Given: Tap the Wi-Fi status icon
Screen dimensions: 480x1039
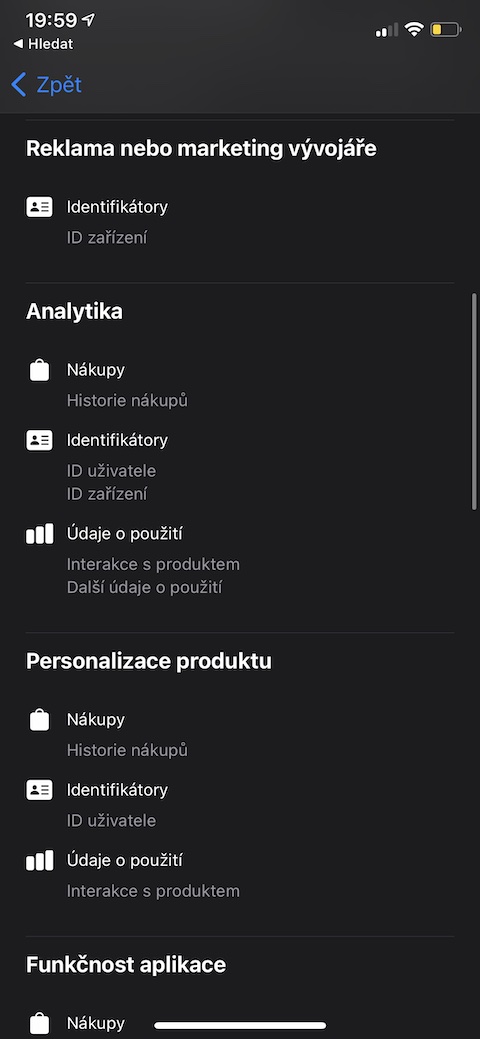Looking at the screenshot, I should point(414,29).
